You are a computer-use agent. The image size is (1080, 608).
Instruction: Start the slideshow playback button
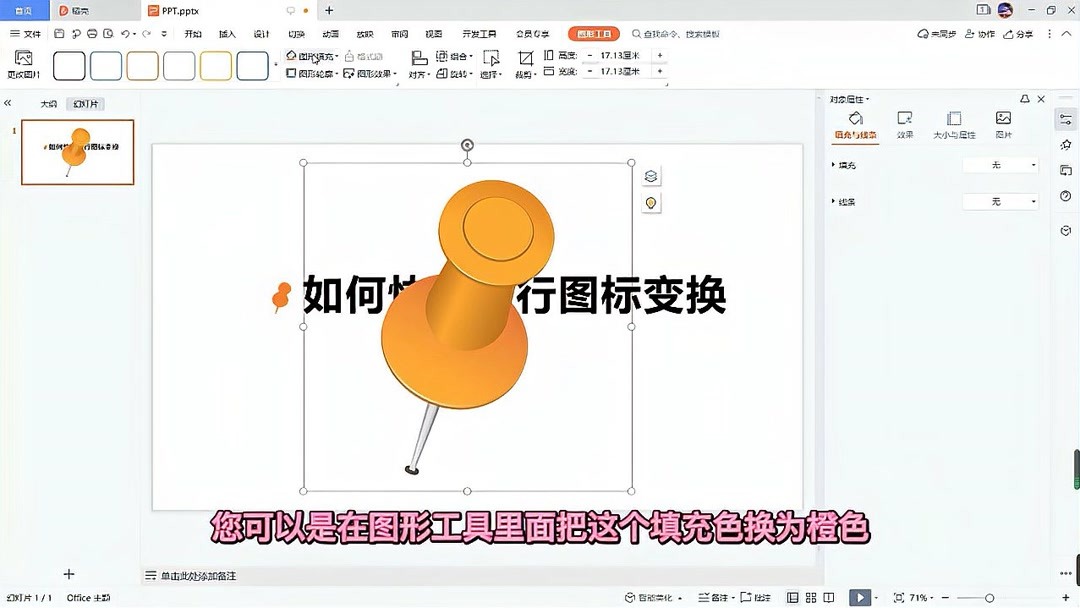point(860,596)
